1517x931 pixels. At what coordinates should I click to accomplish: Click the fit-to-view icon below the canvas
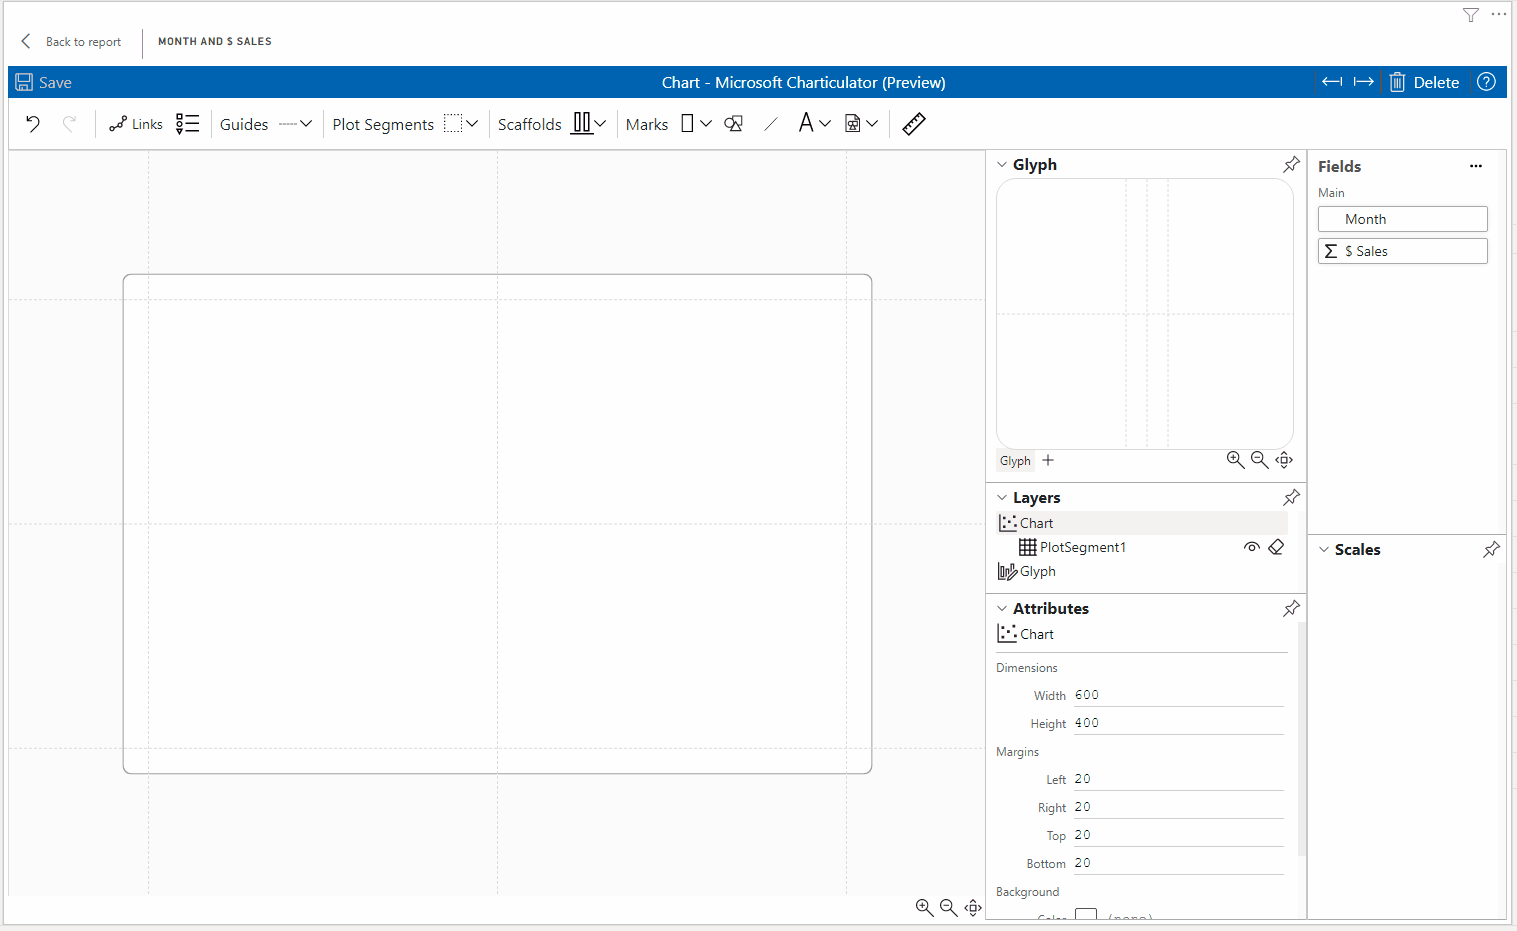973,908
